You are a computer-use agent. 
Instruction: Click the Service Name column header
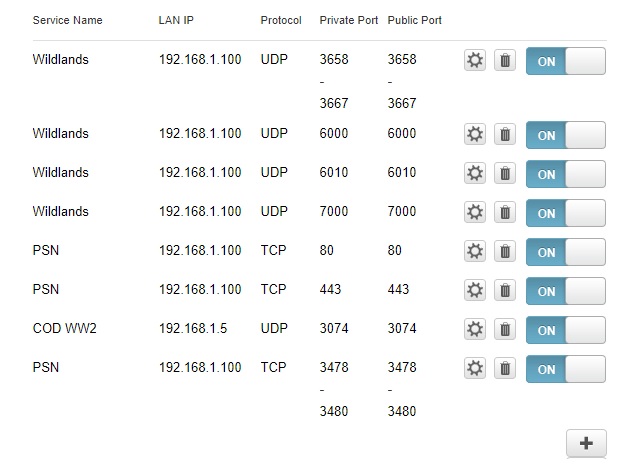coord(67,20)
